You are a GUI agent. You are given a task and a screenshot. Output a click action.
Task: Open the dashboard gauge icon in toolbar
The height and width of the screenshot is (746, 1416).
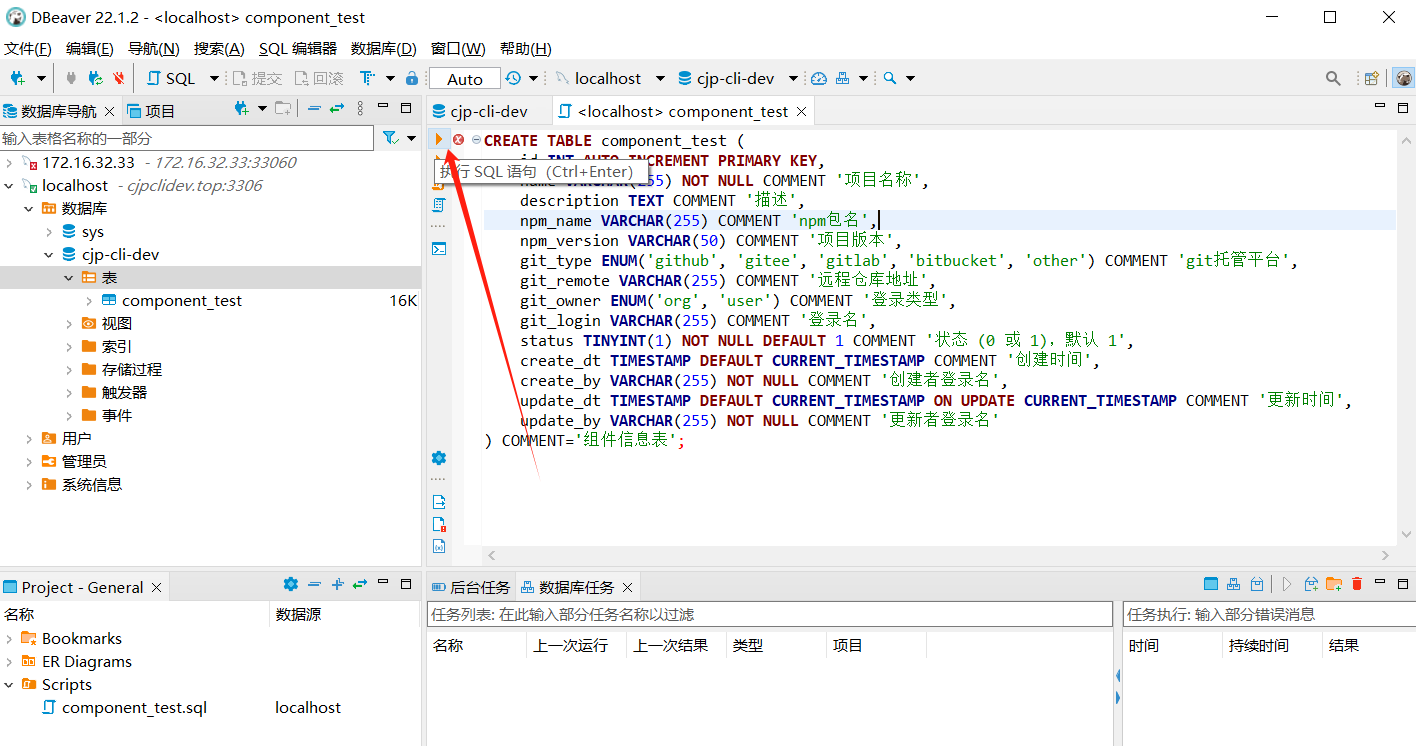pyautogui.click(x=819, y=78)
